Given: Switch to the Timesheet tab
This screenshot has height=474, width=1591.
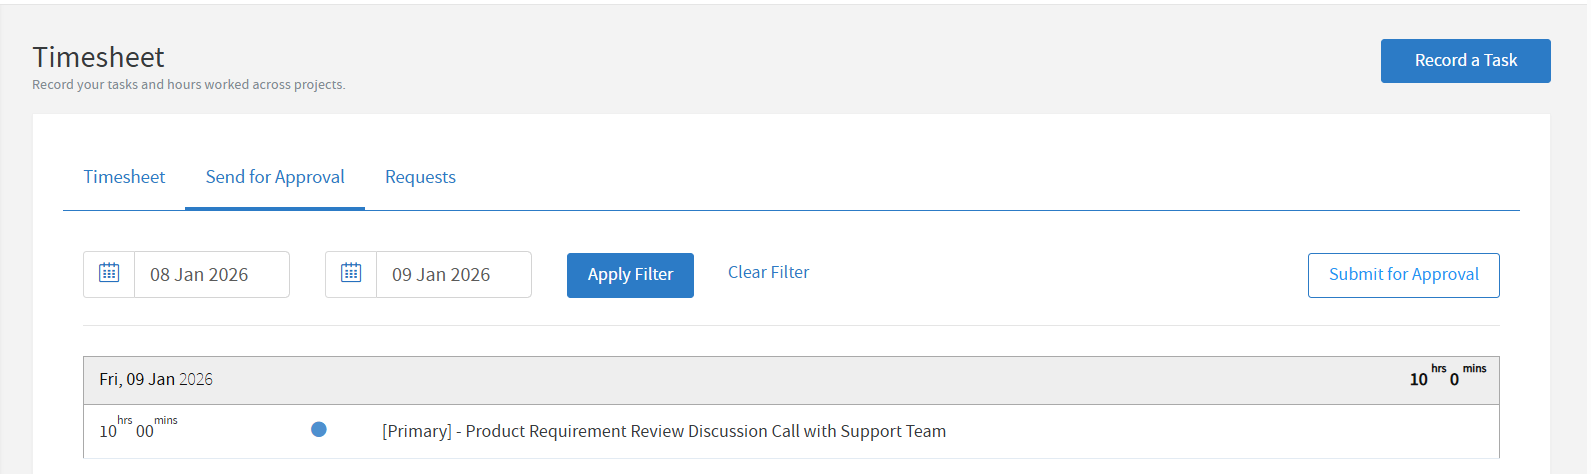Looking at the screenshot, I should 124,177.
